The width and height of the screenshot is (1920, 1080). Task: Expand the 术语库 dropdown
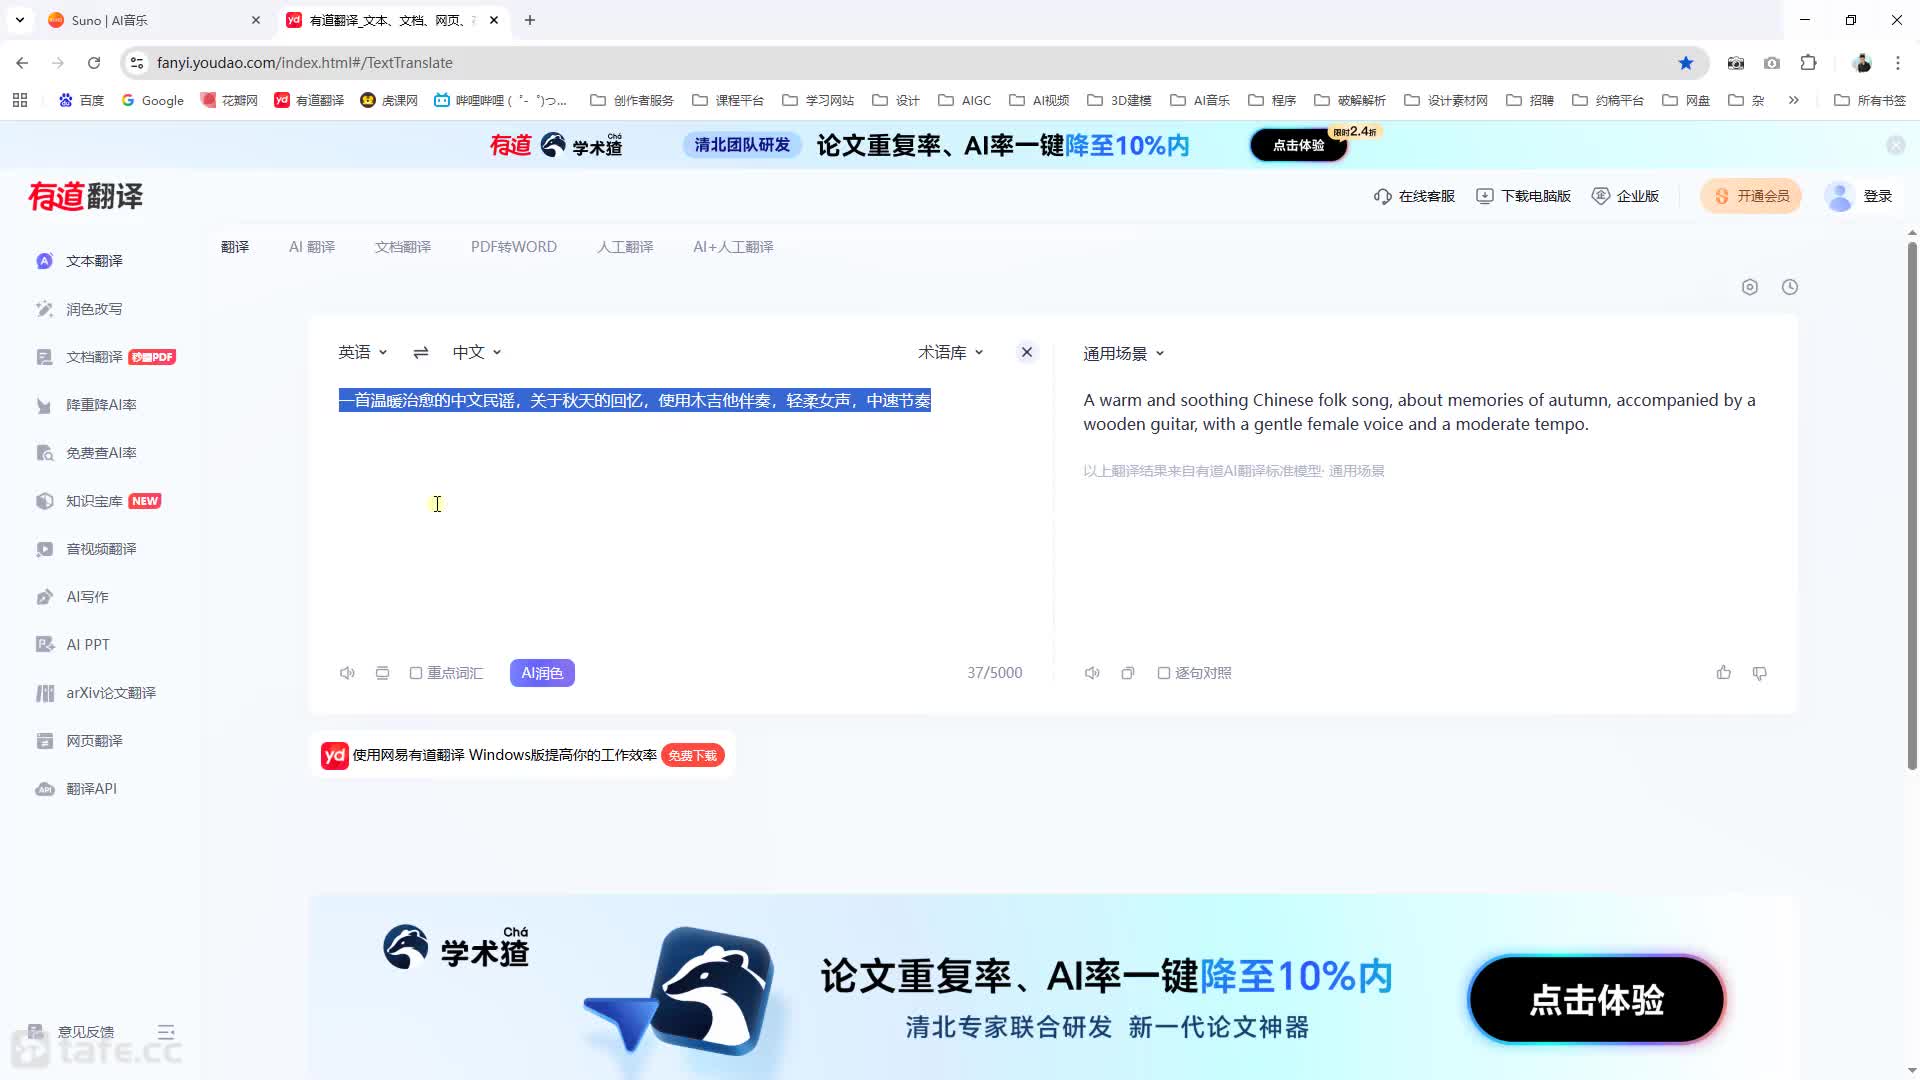point(951,352)
